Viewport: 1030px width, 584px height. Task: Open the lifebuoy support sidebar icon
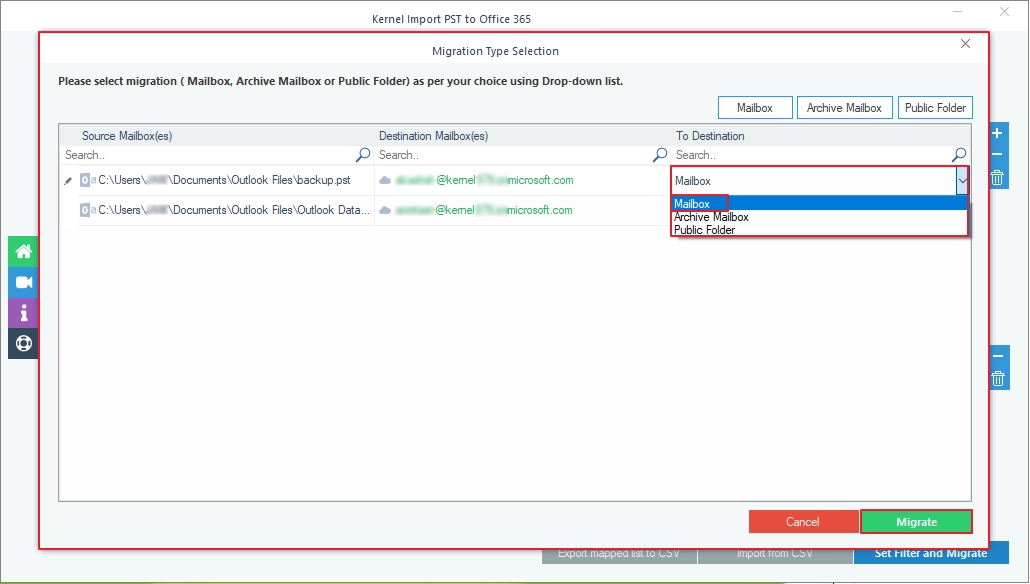click(x=24, y=344)
